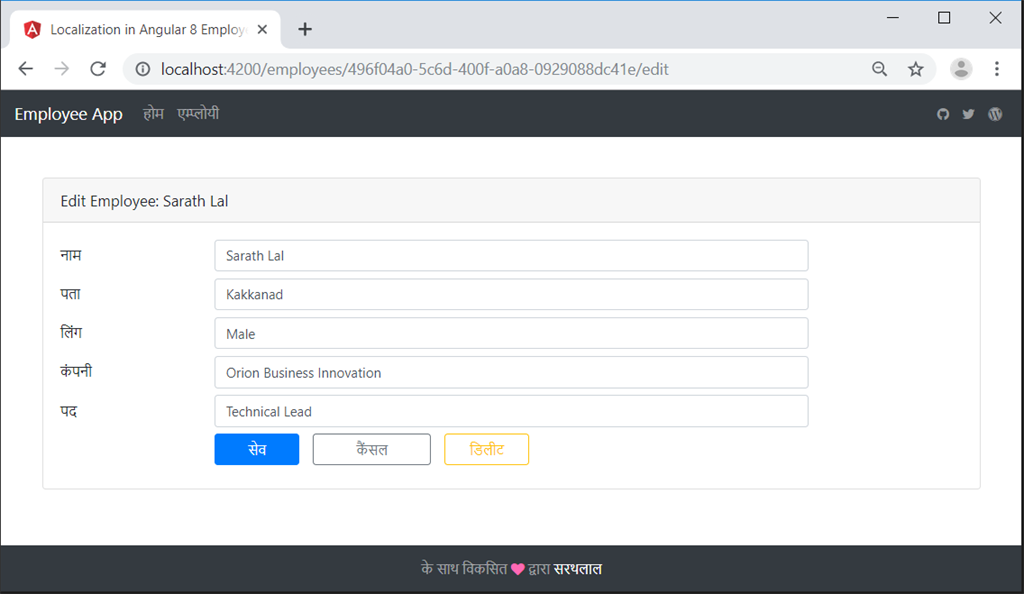
Task: Bookmark the page using the star icon
Action: point(915,69)
